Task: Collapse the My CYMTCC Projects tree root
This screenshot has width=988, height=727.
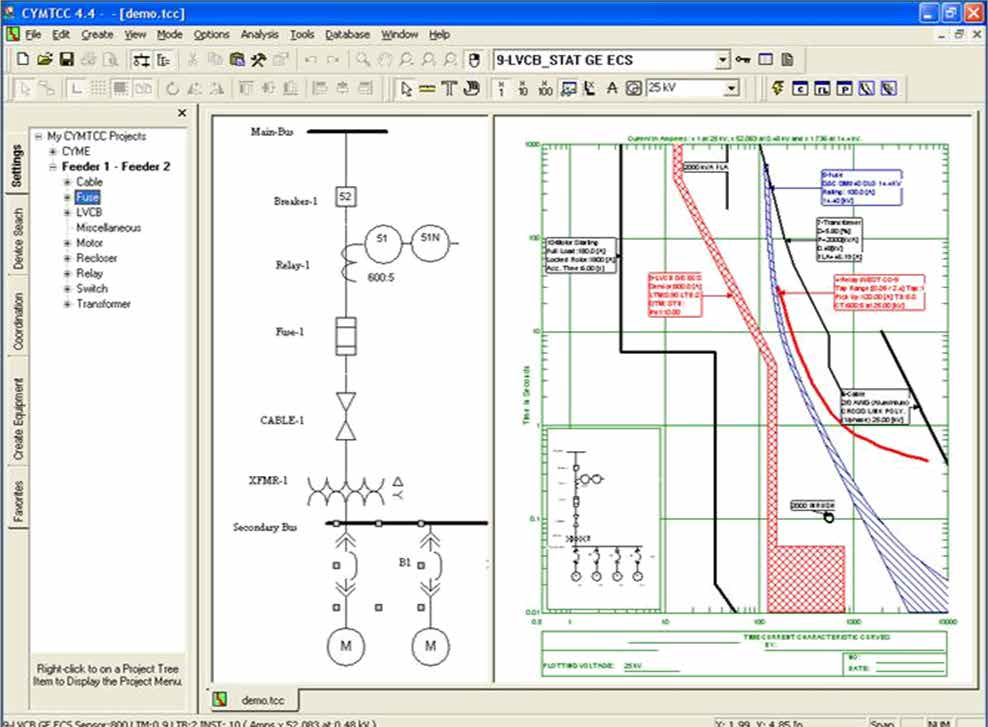Action: 38,136
